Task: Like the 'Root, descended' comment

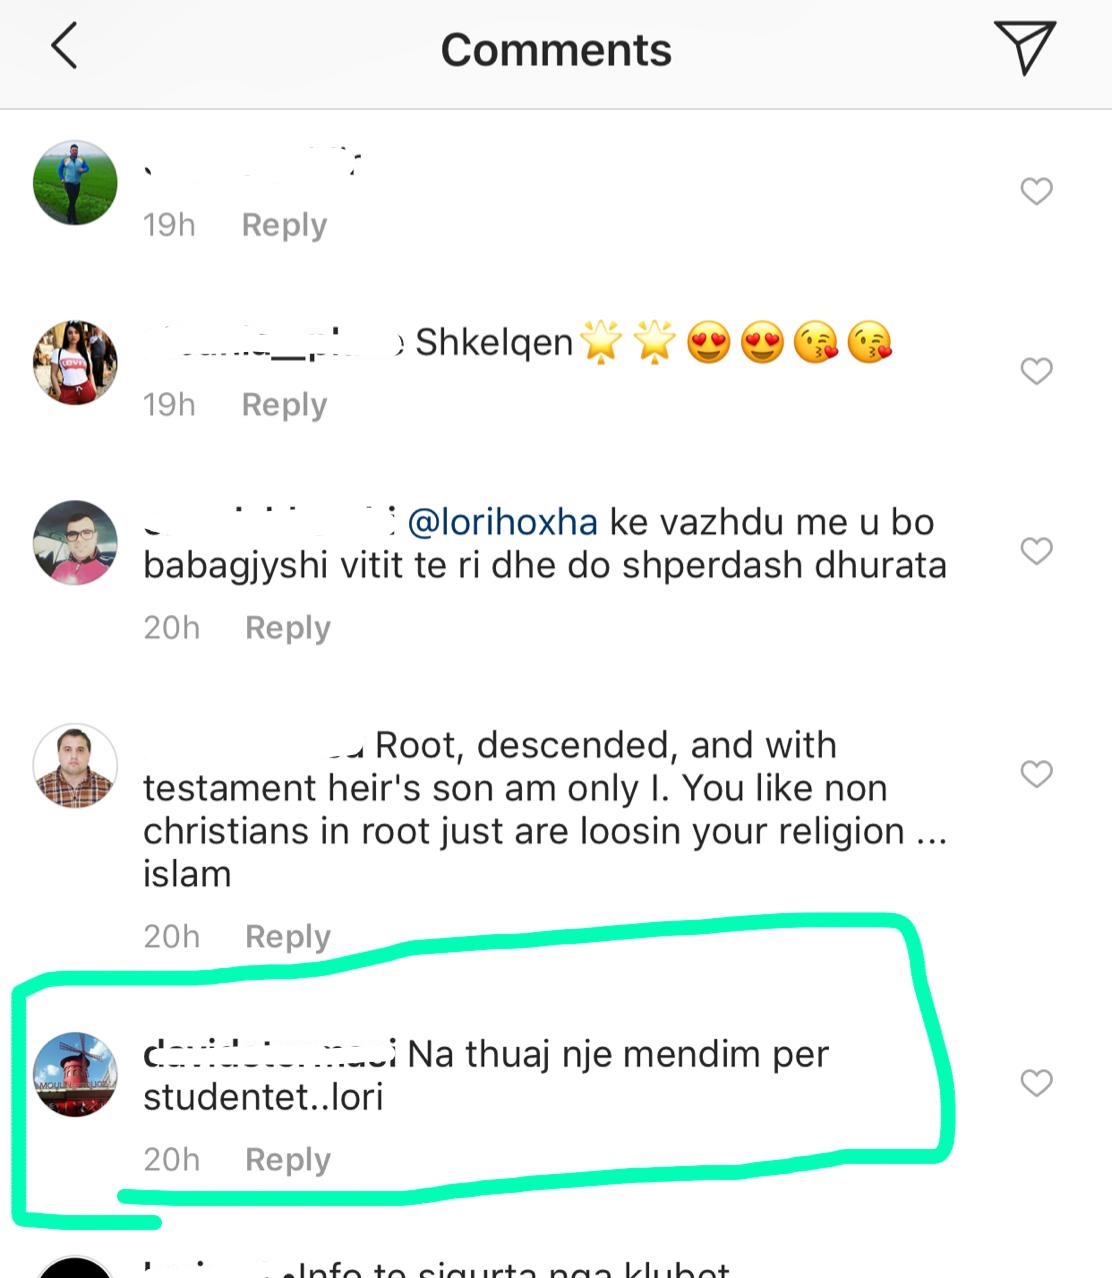Action: point(1036,774)
